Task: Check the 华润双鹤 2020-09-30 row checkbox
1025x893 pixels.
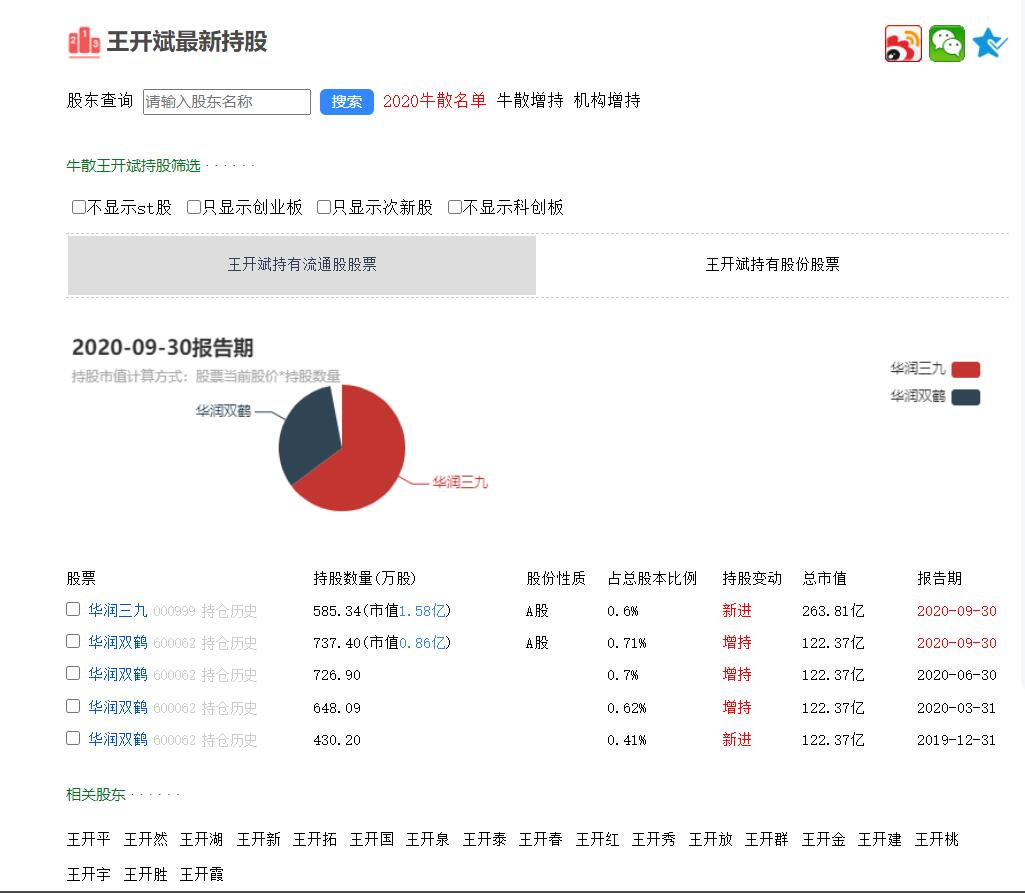Action: (x=73, y=641)
